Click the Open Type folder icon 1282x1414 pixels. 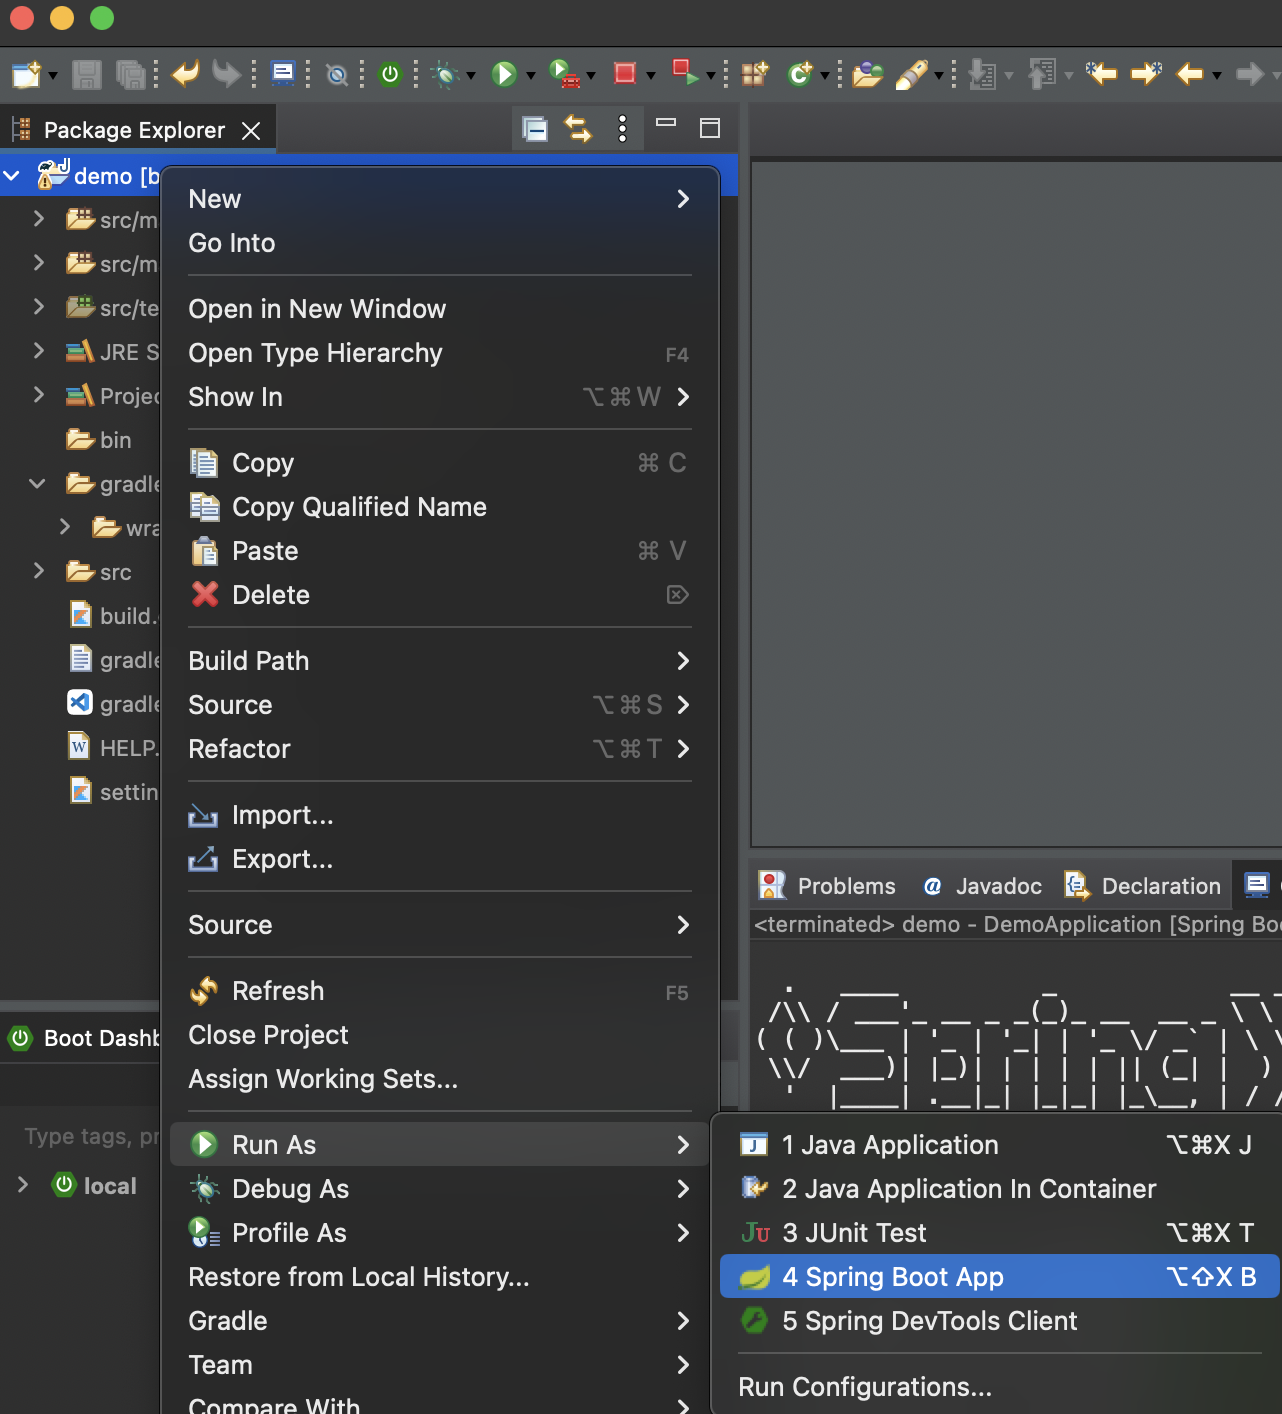[x=867, y=74]
